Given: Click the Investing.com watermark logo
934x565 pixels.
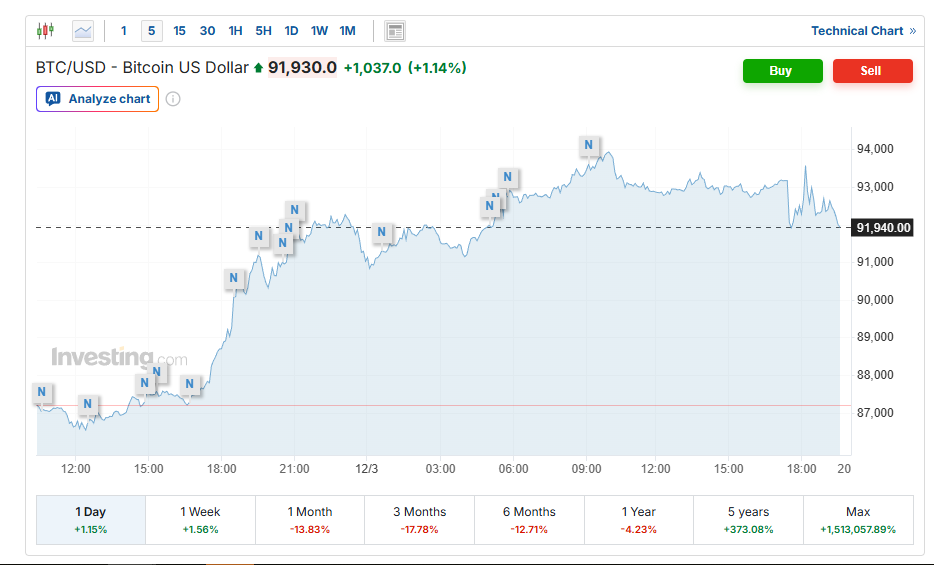Looking at the screenshot, I should [119, 357].
